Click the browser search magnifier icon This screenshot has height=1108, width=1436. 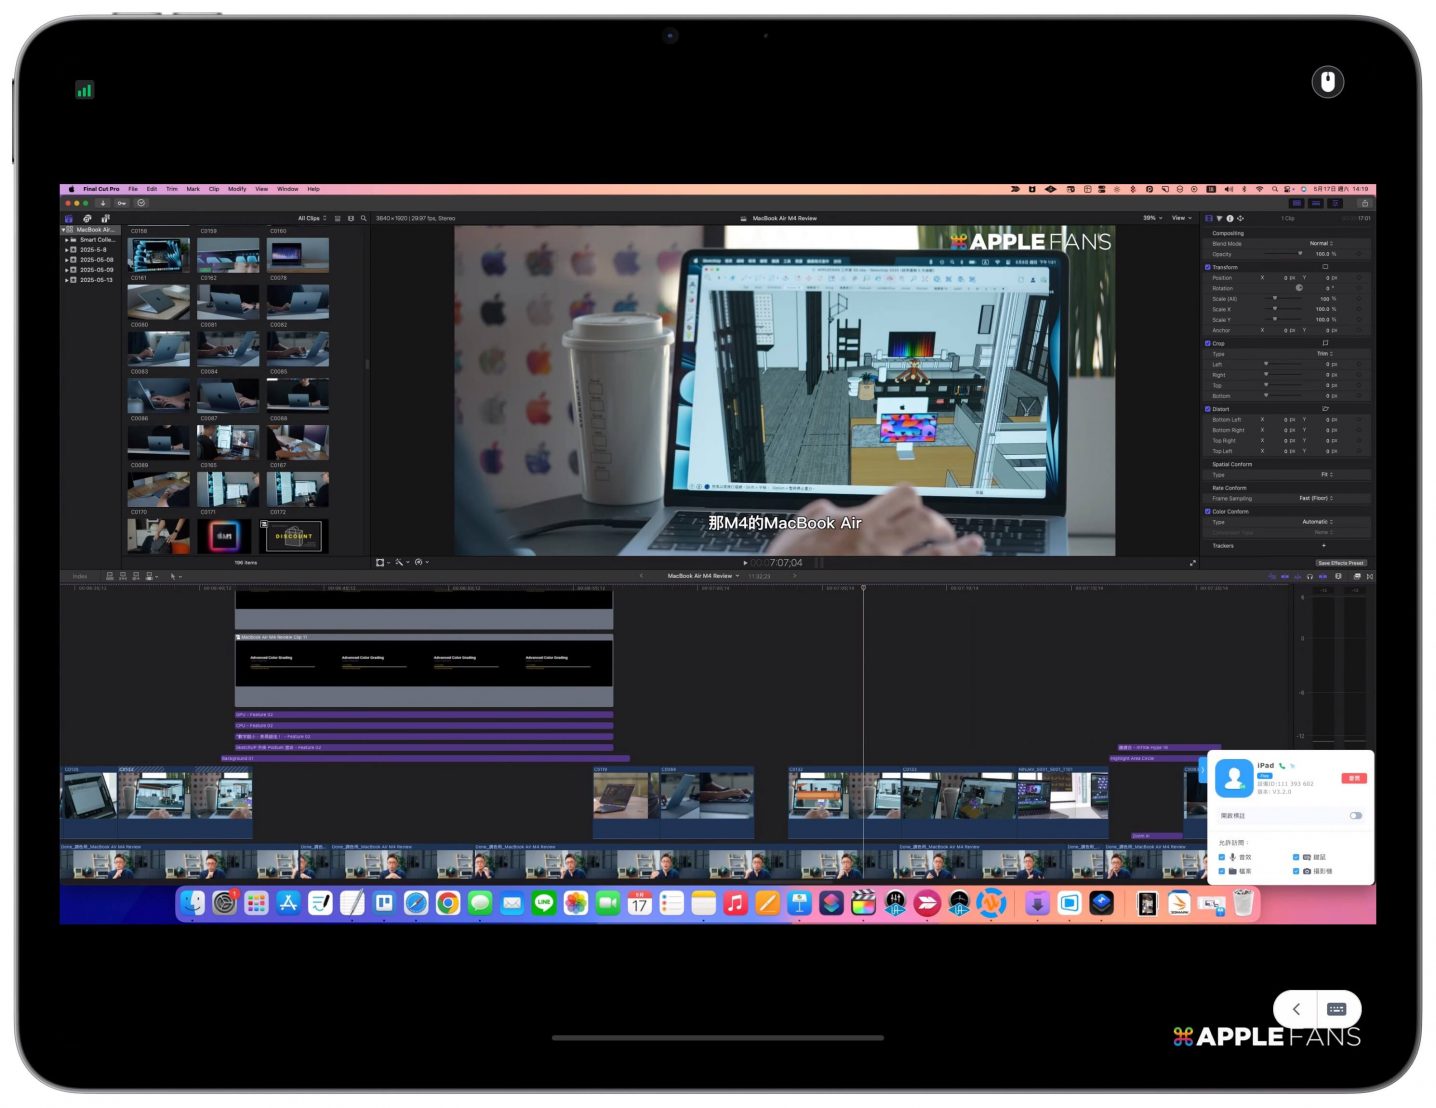[x=363, y=218]
